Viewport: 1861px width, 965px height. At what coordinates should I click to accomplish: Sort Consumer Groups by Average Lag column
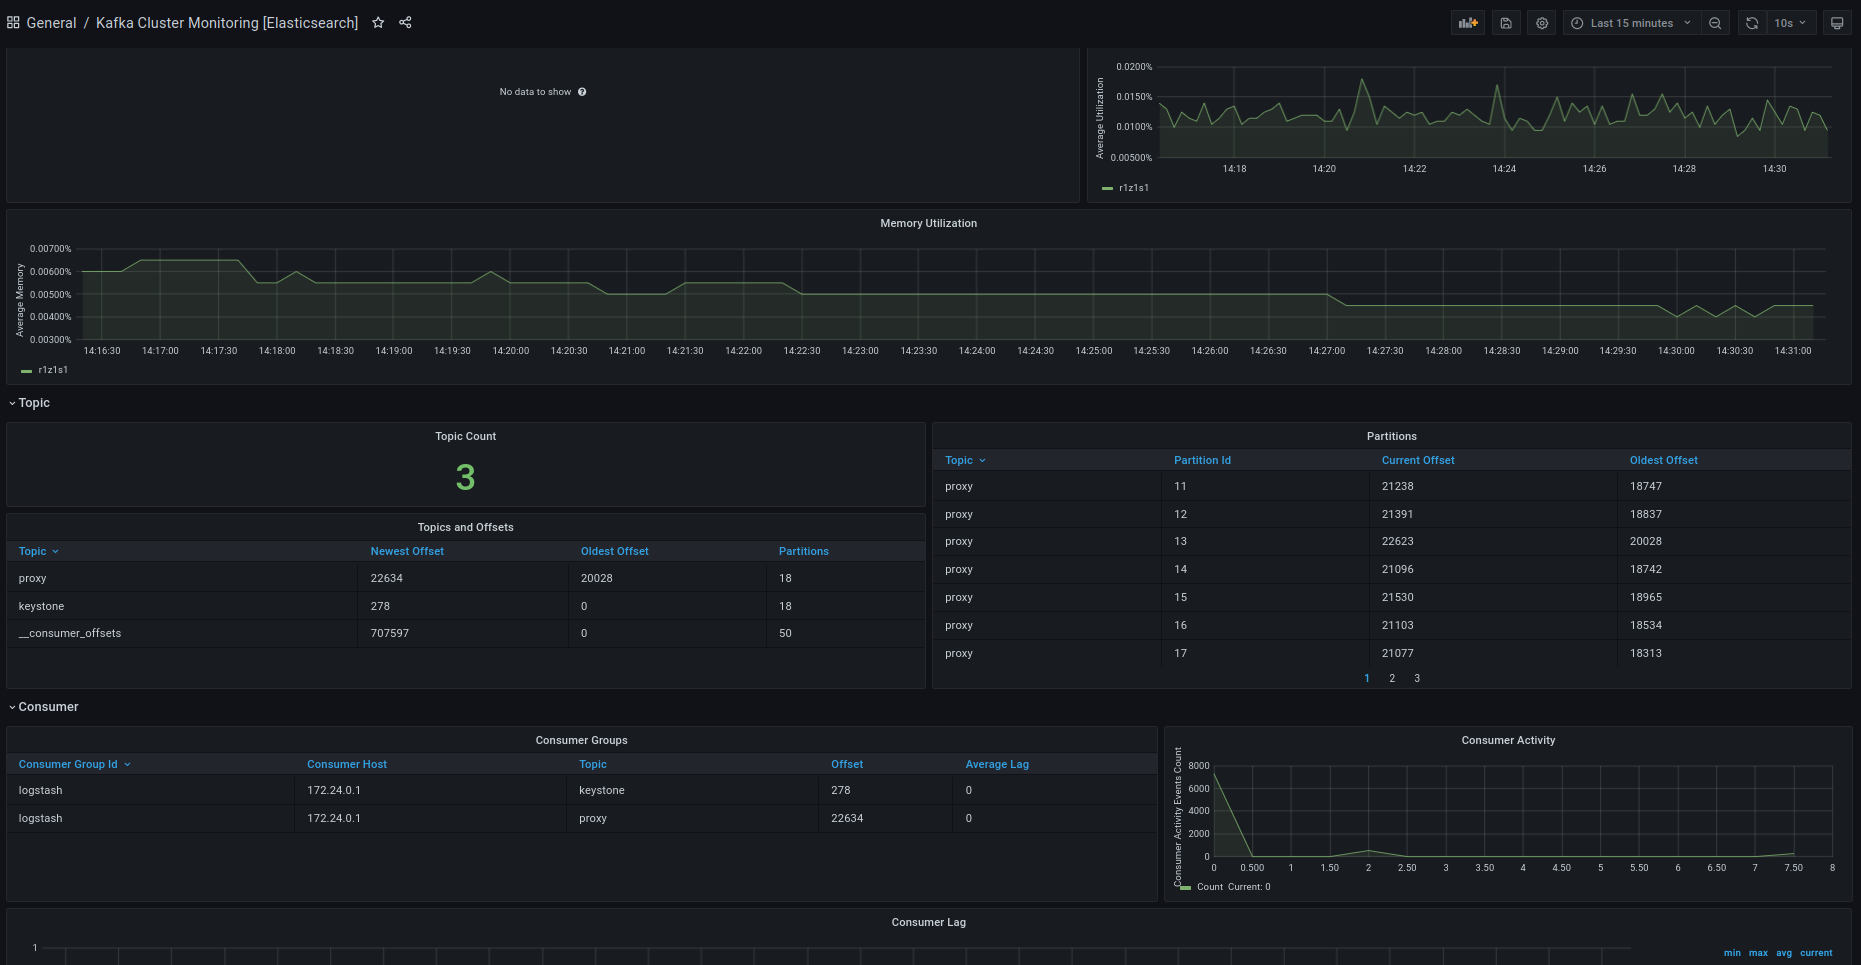[997, 764]
